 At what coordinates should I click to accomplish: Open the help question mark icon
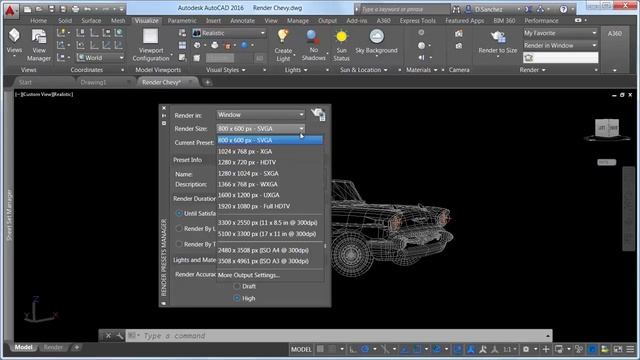click(x=563, y=9)
